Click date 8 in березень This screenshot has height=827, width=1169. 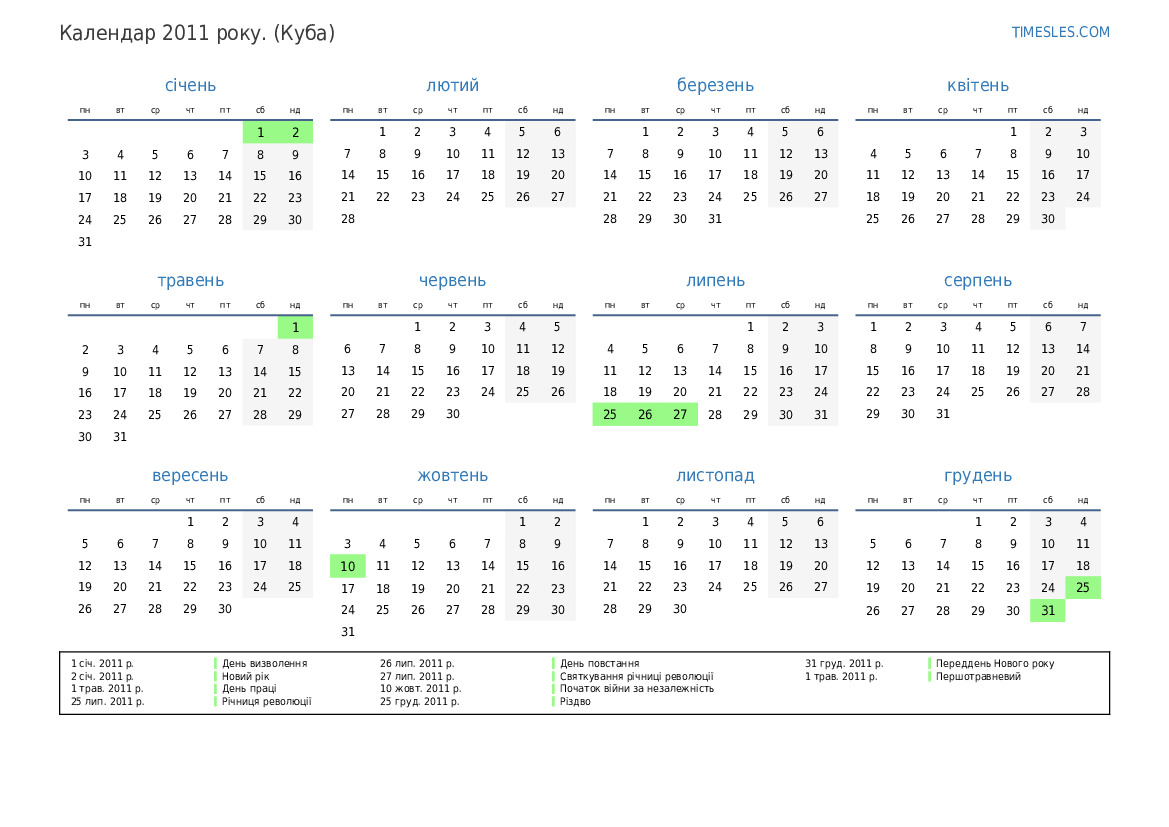[x=645, y=154]
